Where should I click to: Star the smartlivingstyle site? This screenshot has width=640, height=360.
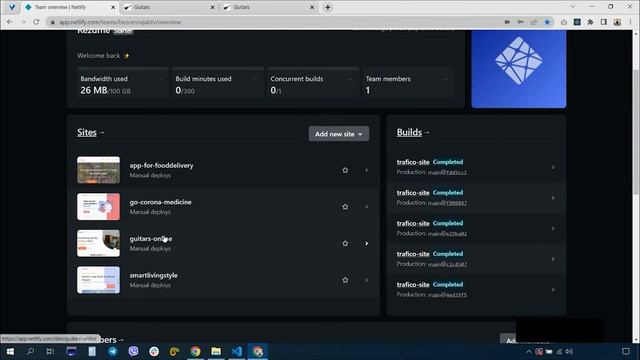[x=345, y=280]
